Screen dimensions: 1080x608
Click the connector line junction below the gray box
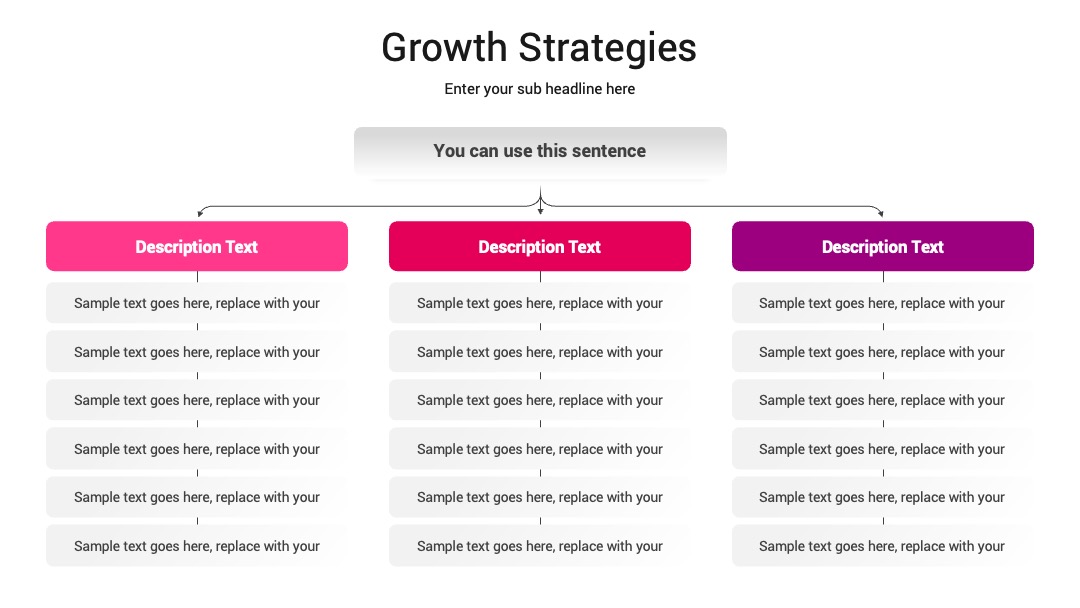pyautogui.click(x=541, y=202)
